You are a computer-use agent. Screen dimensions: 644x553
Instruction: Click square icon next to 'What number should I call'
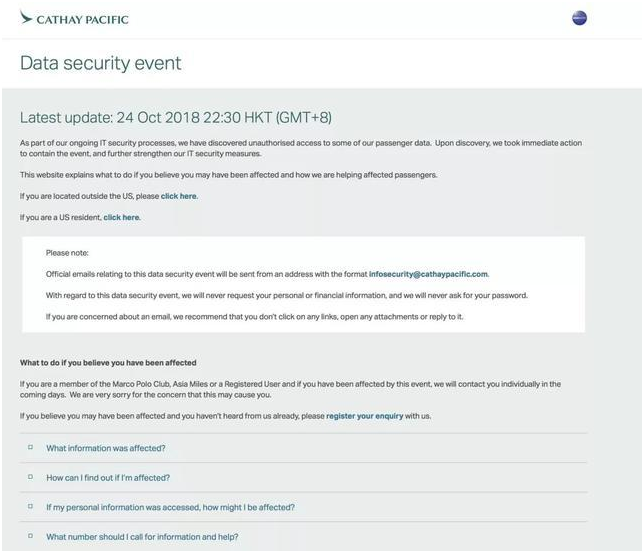(31, 536)
